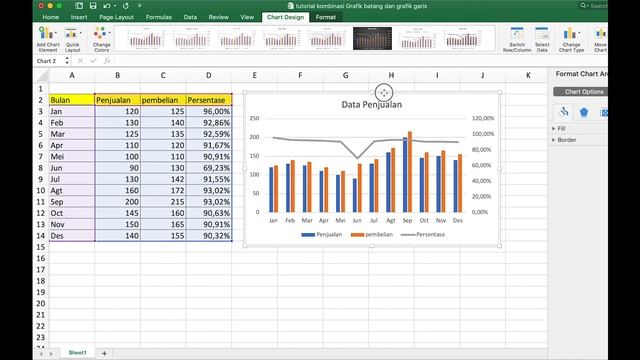Undo the last action
Screen dimensions: 640x360
pos(107,6)
